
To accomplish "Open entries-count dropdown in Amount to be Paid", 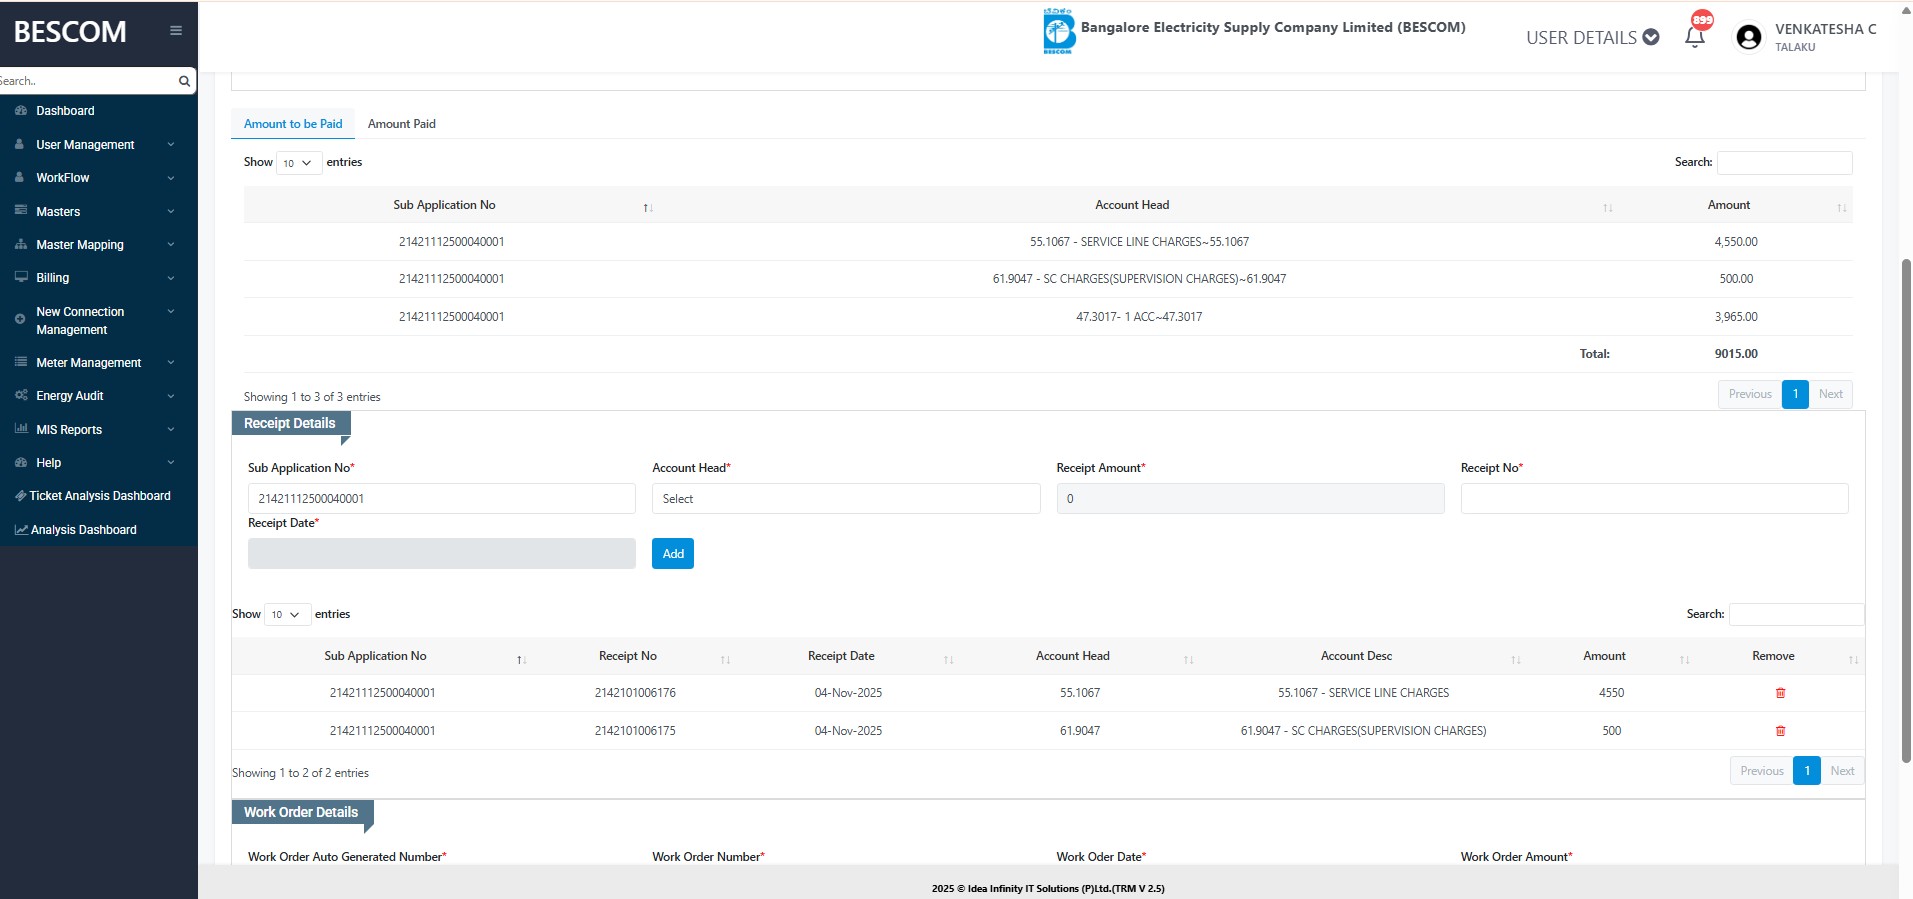I will click(299, 163).
